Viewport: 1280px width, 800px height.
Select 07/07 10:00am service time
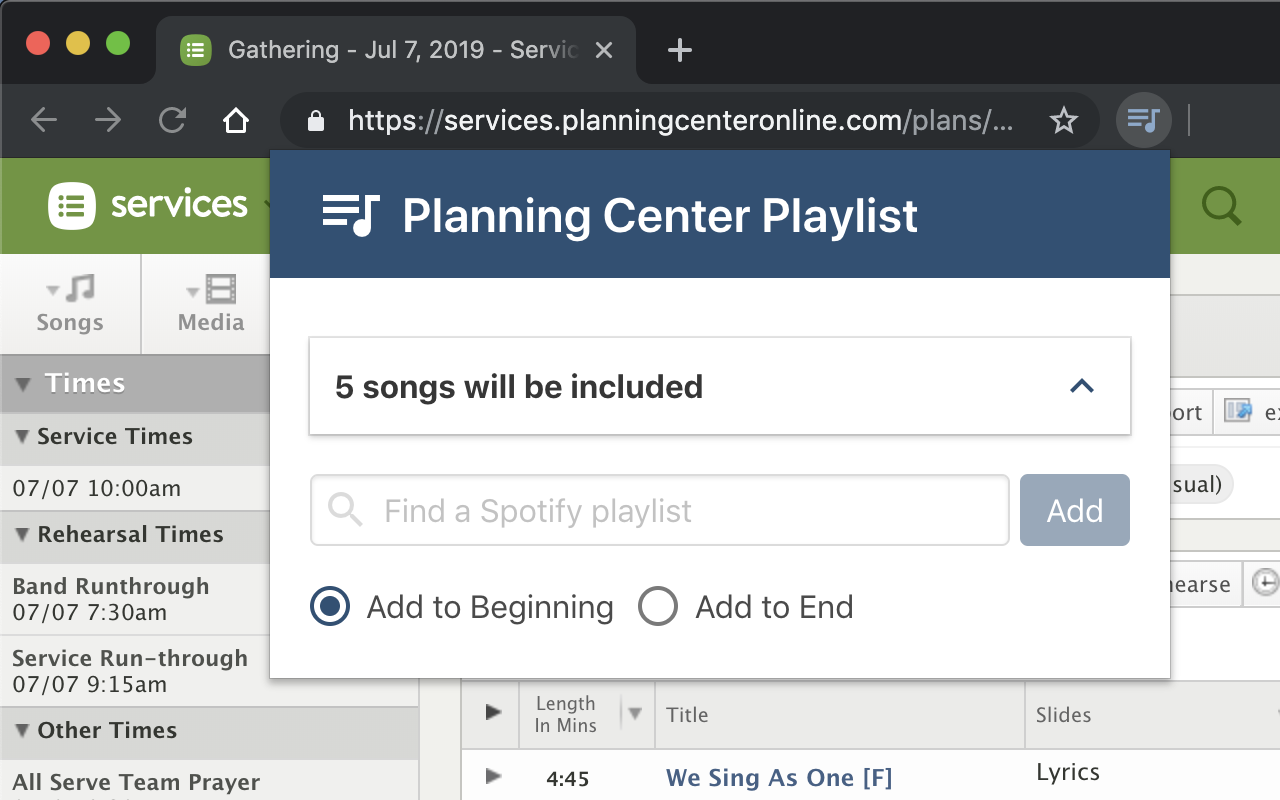click(x=97, y=489)
